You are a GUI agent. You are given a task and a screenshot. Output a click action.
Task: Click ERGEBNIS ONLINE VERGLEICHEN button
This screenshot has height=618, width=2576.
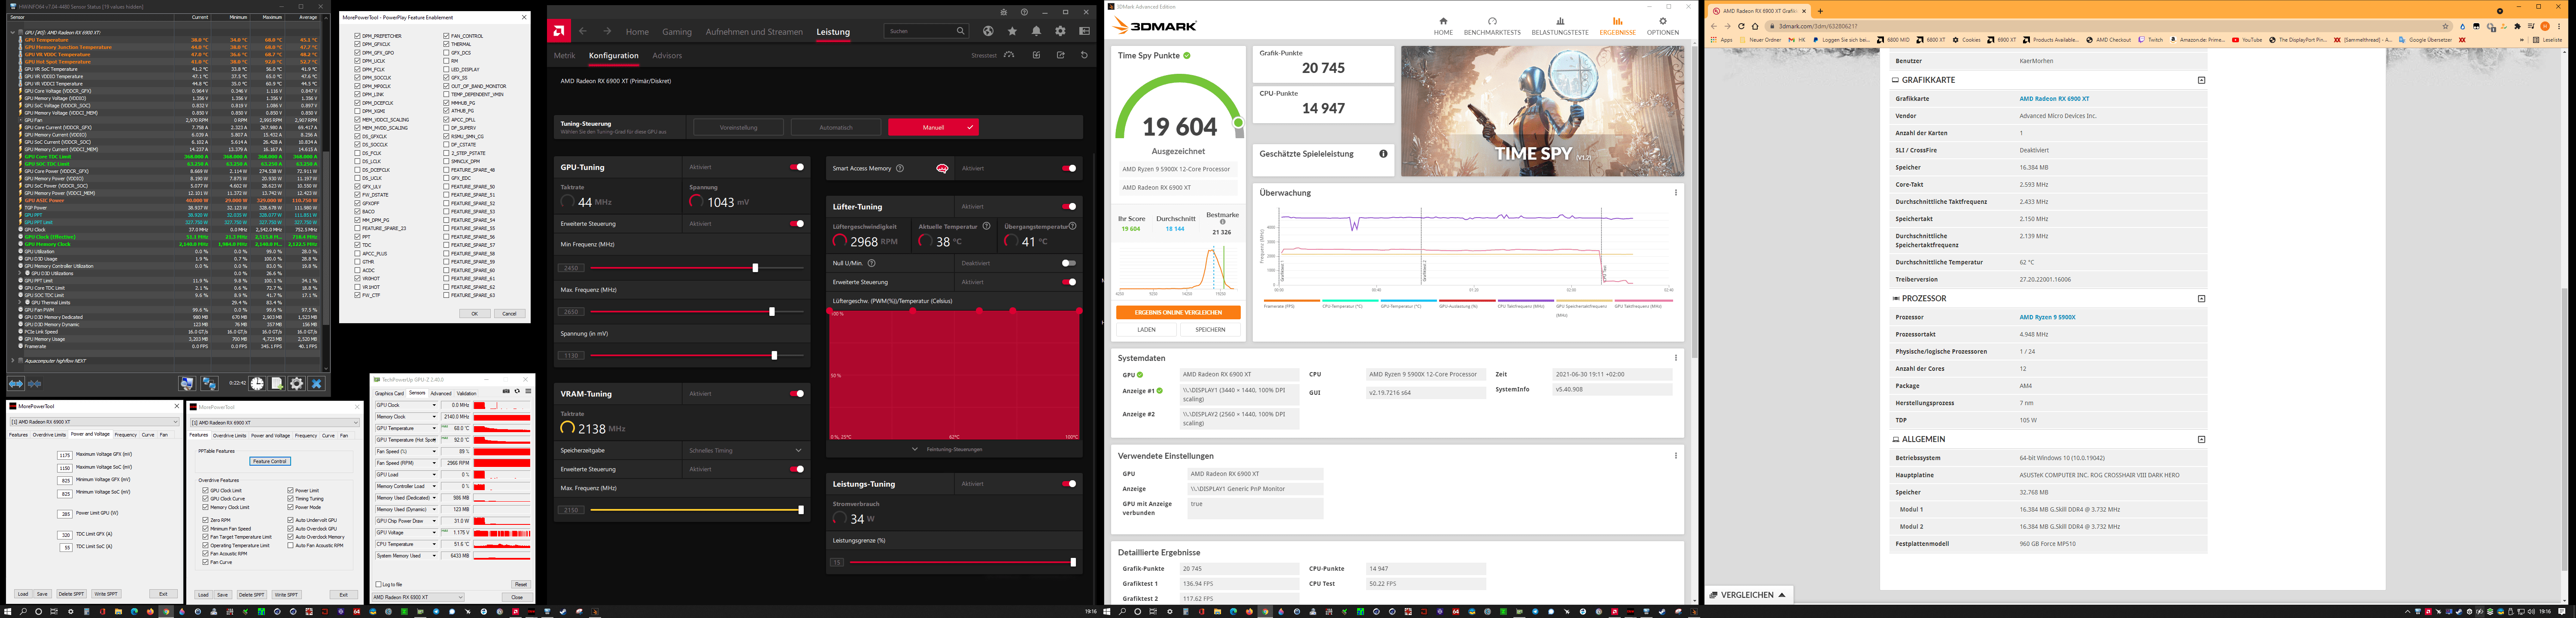tap(1178, 313)
